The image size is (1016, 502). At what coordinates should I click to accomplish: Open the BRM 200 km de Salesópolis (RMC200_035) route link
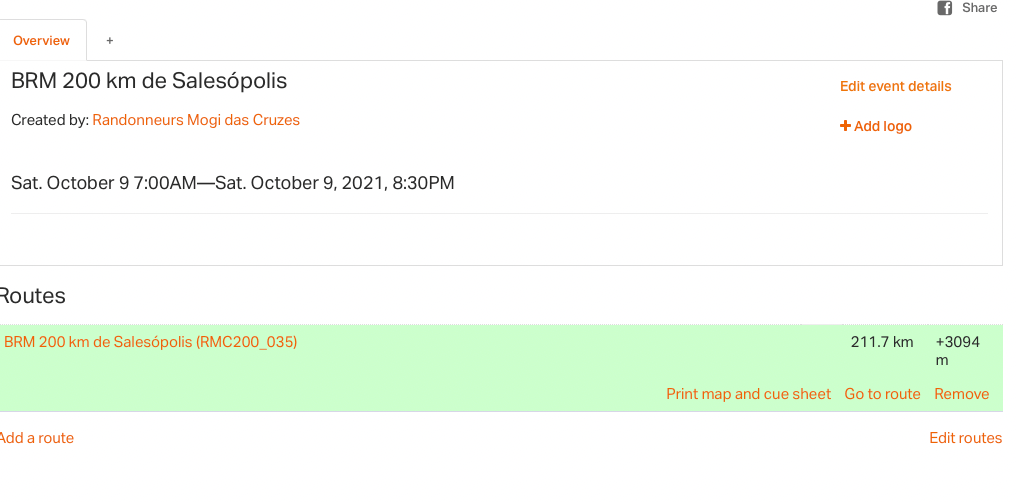coord(151,342)
